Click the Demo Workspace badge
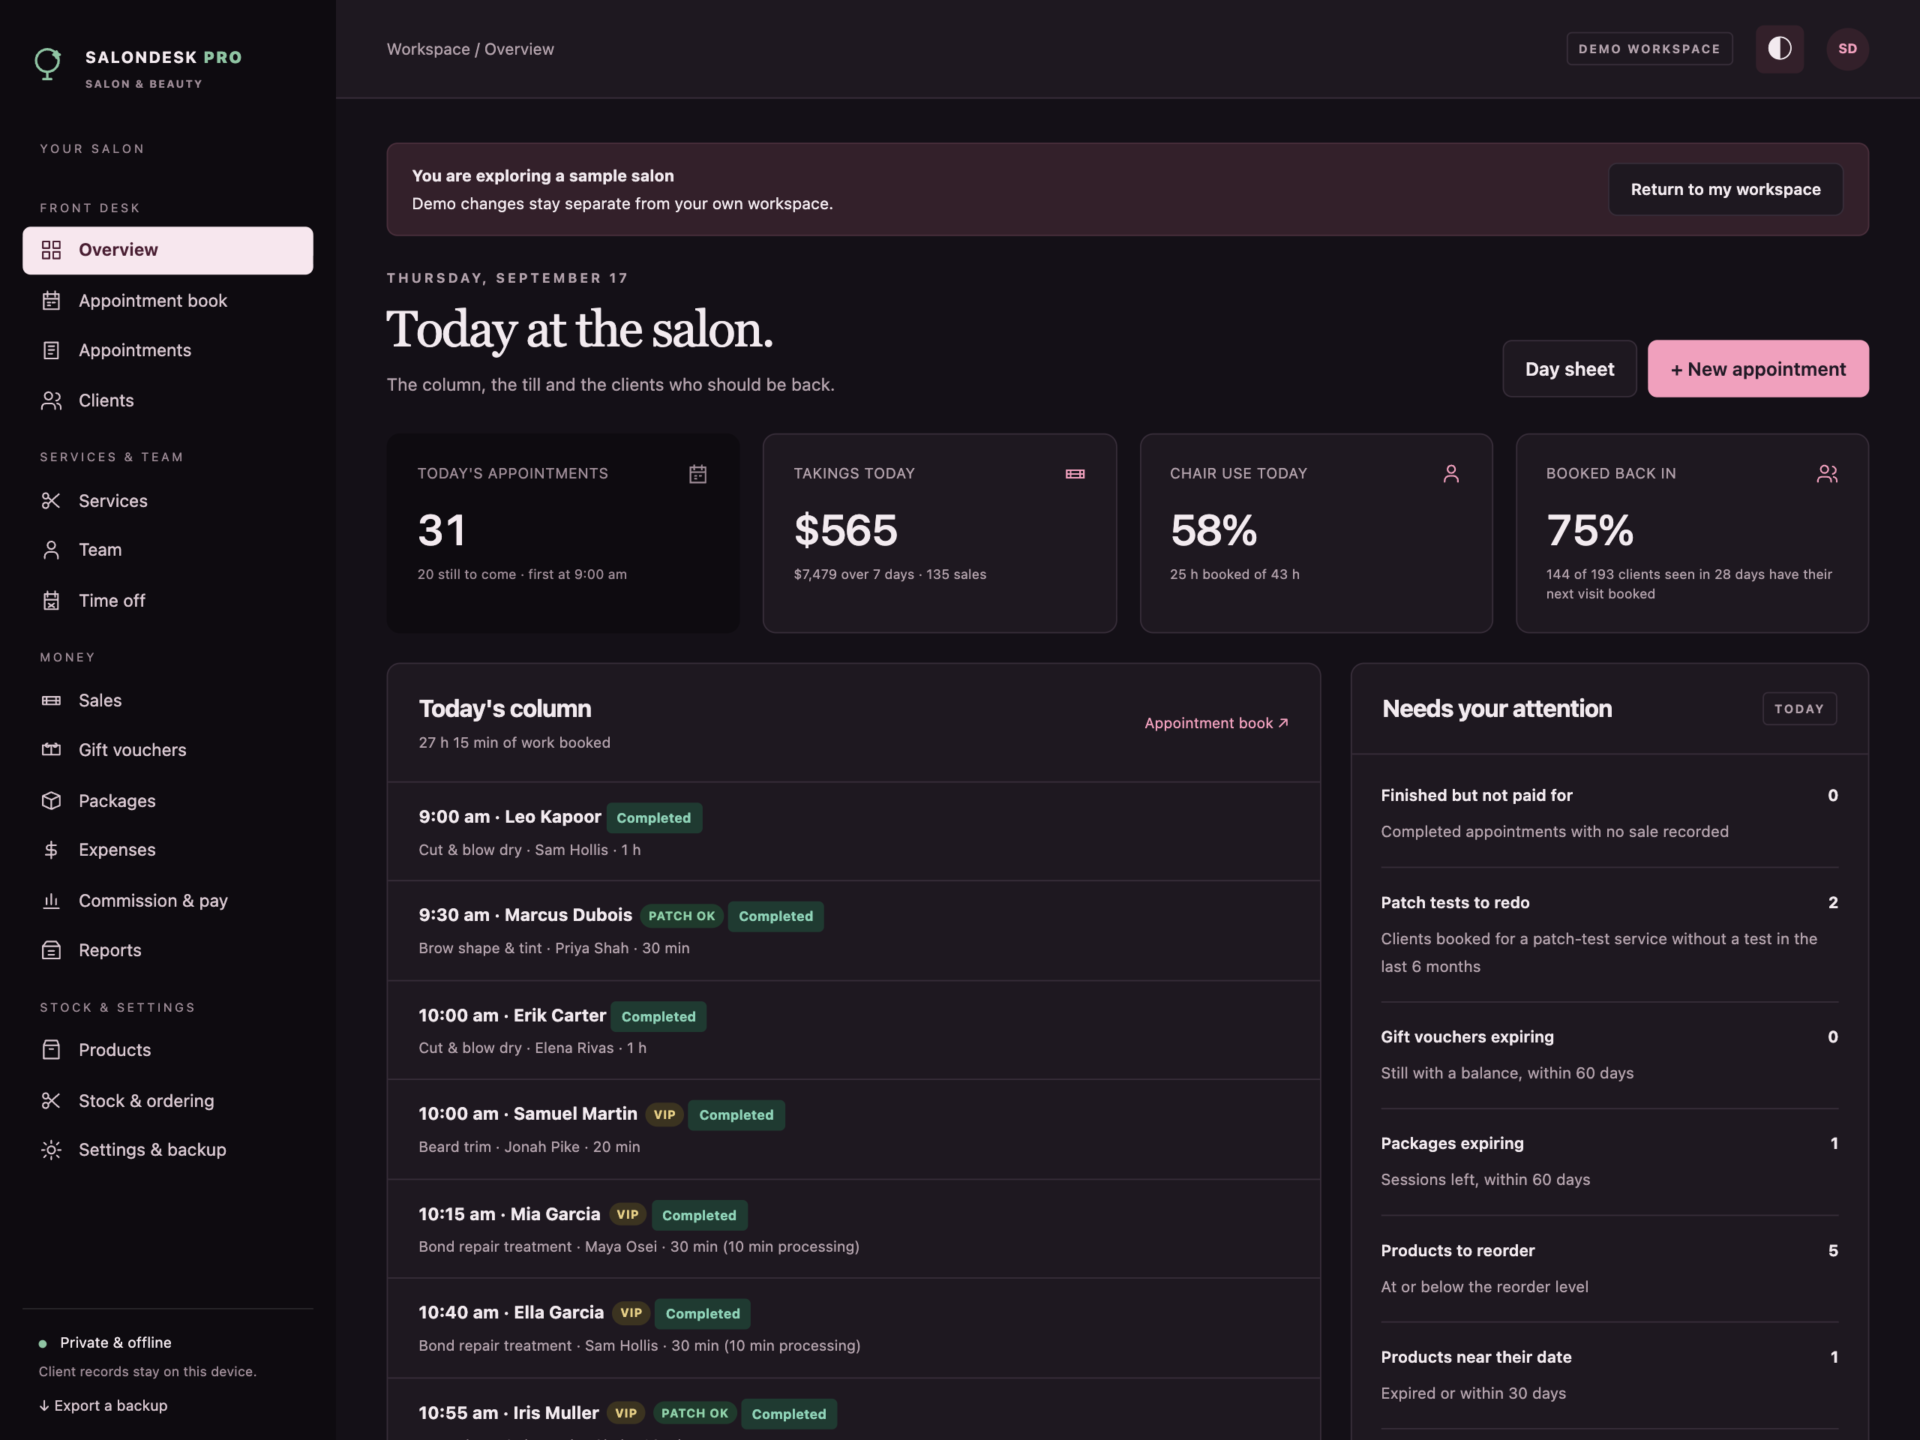This screenshot has height=1440, width=1920. coord(1649,49)
